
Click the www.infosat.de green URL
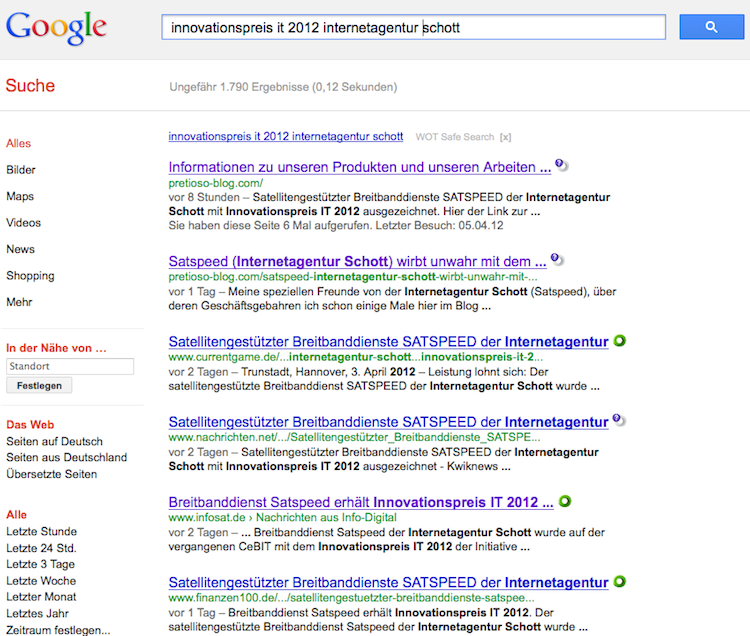(207, 517)
